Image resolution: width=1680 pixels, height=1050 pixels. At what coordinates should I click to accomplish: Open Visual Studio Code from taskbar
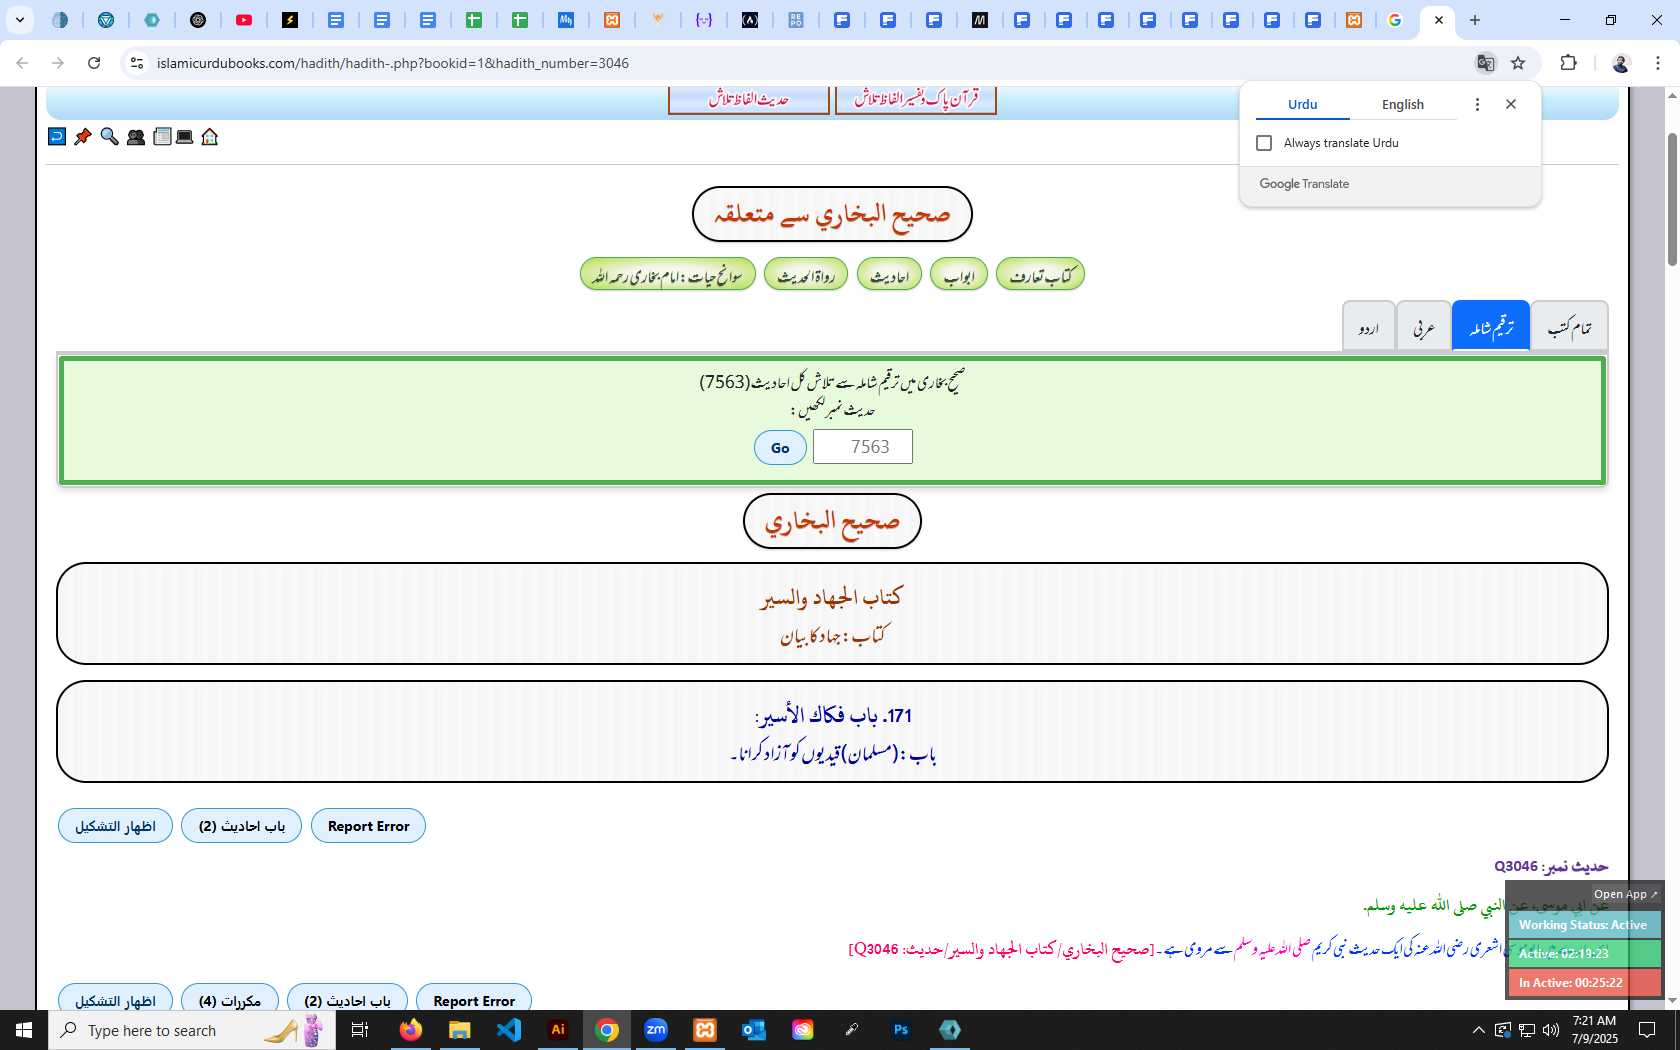[x=508, y=1030]
